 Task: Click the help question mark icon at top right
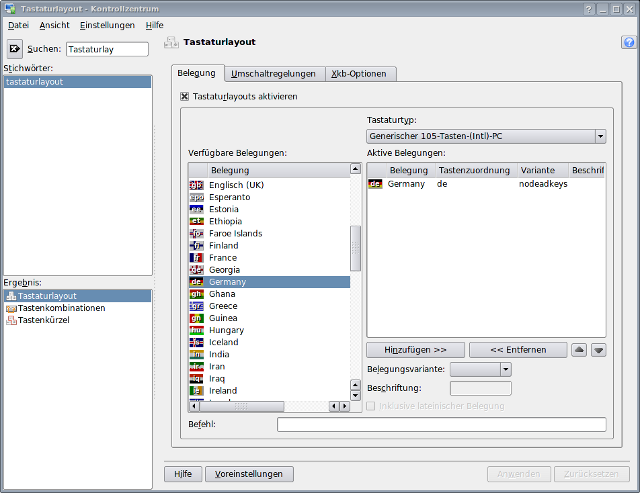(627, 43)
